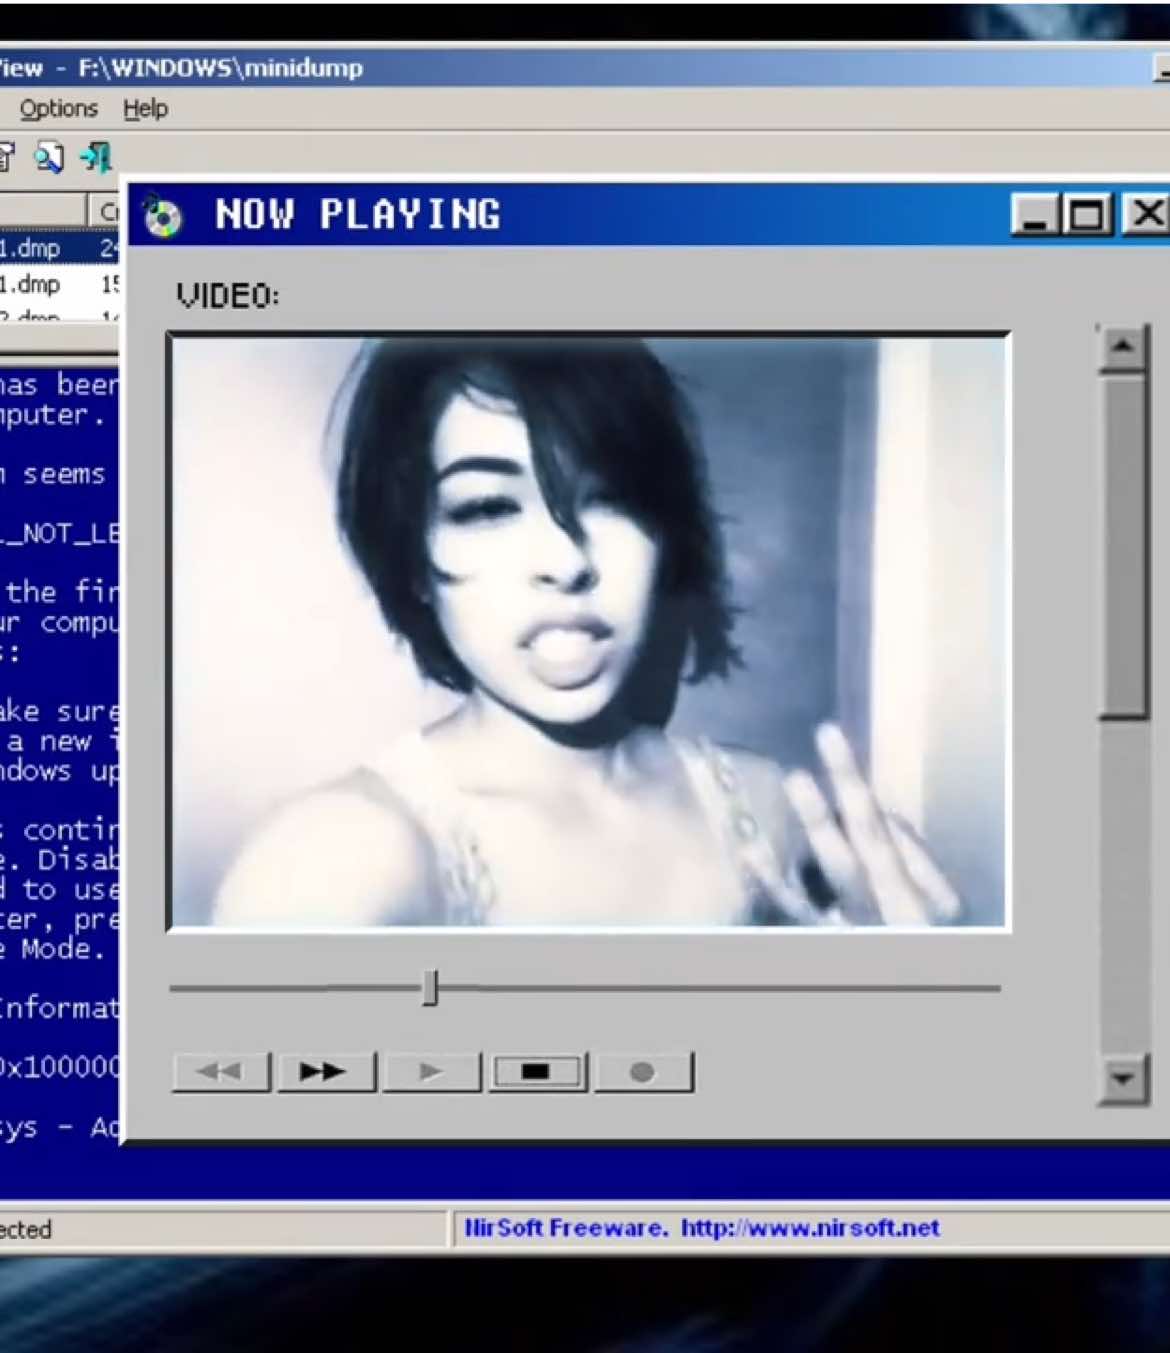Screen dimensions: 1170x1353
Task: Open the Help menu in BlueScreenView
Action: [x=145, y=108]
